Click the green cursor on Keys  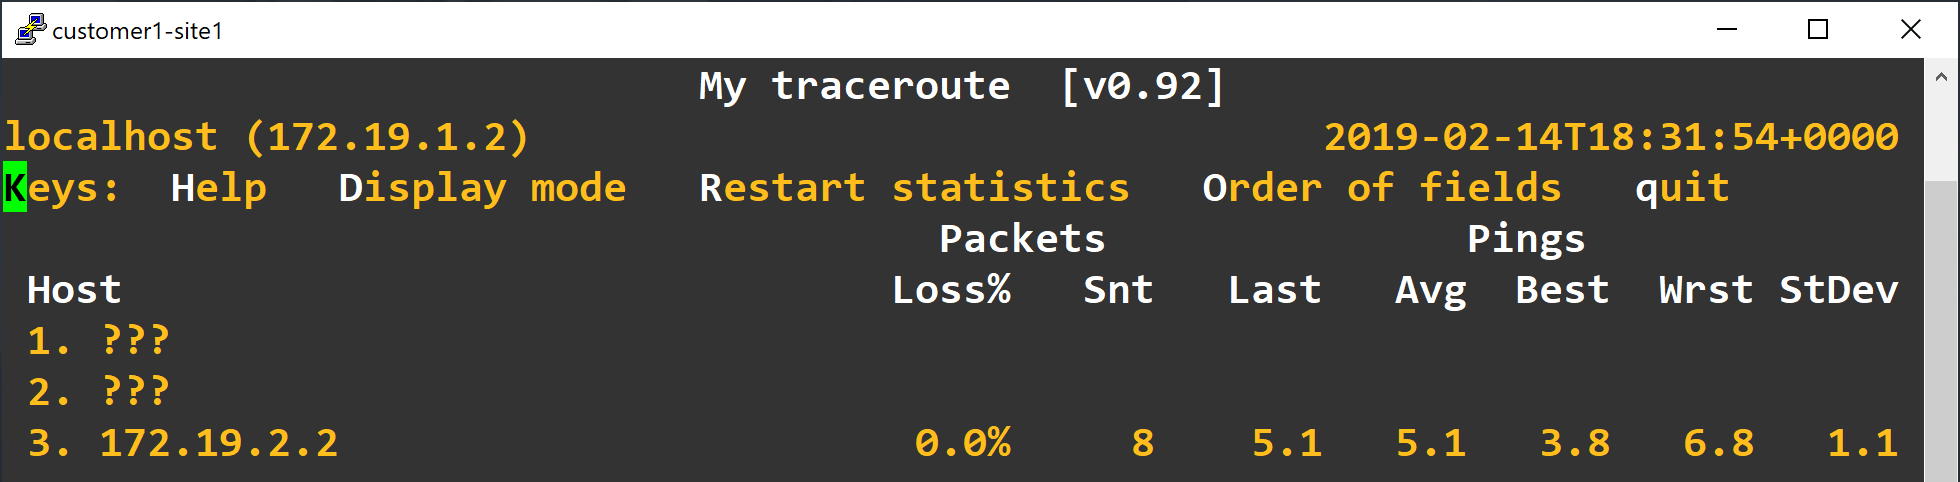(15, 188)
